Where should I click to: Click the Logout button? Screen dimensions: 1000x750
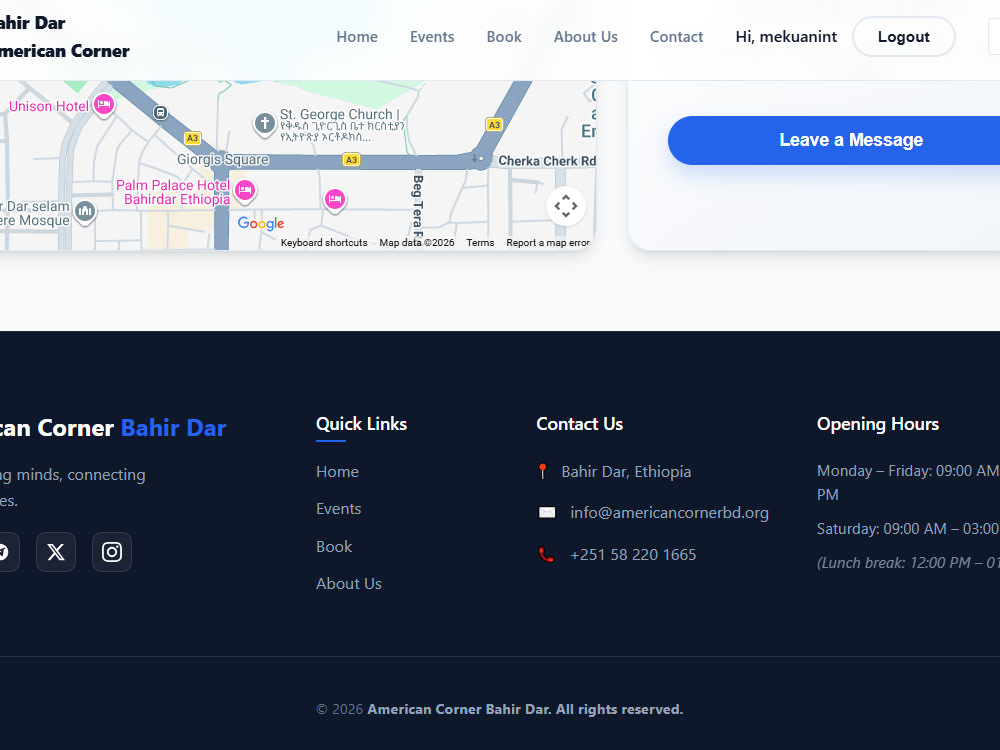coord(904,37)
